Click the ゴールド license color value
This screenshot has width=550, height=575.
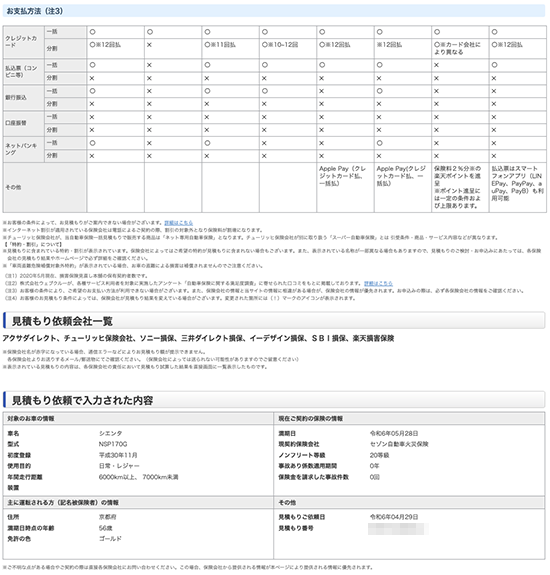point(110,539)
